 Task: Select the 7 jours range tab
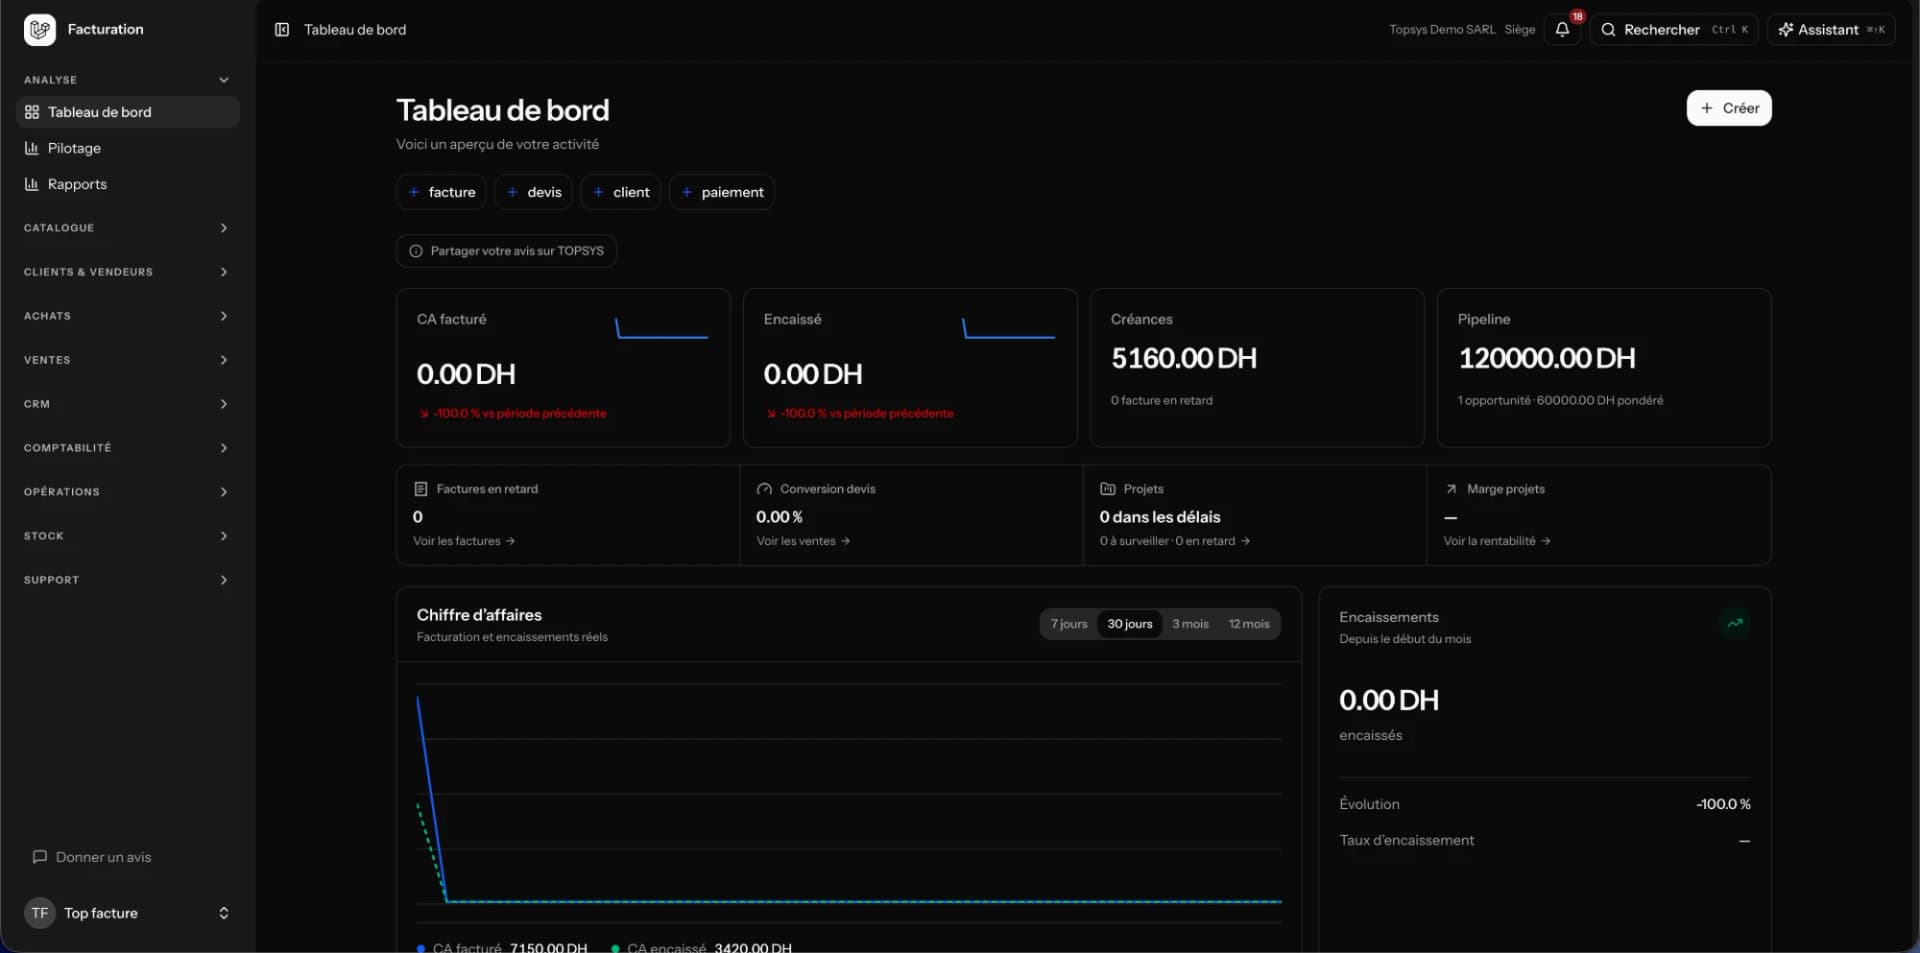click(x=1069, y=624)
